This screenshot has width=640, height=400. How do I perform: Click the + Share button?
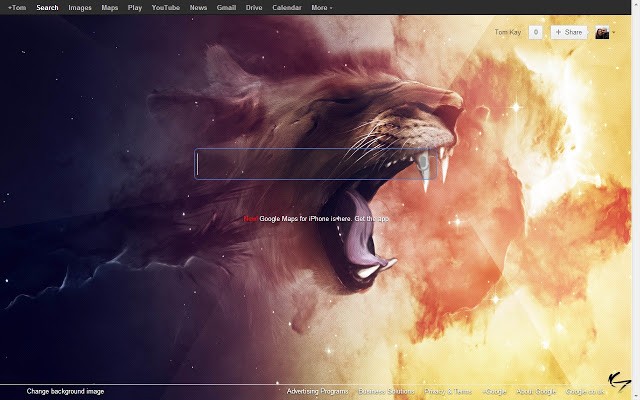569,32
